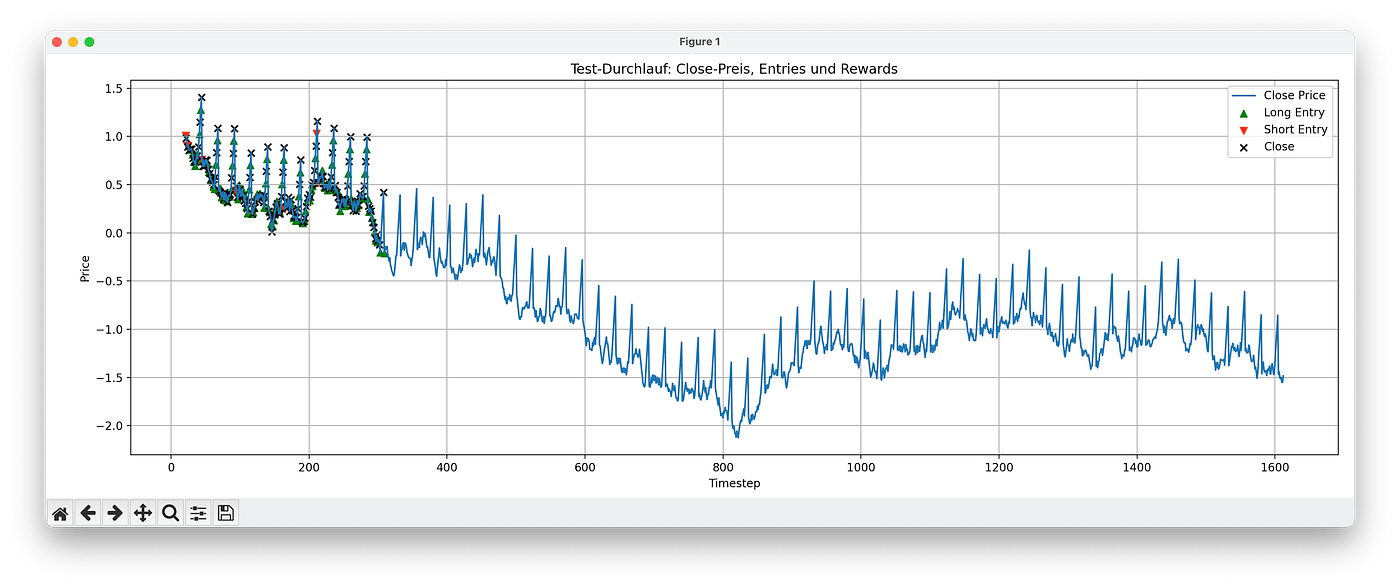Click the x-axis tick label 800
The width and height of the screenshot is (1400, 587).
[723, 466]
